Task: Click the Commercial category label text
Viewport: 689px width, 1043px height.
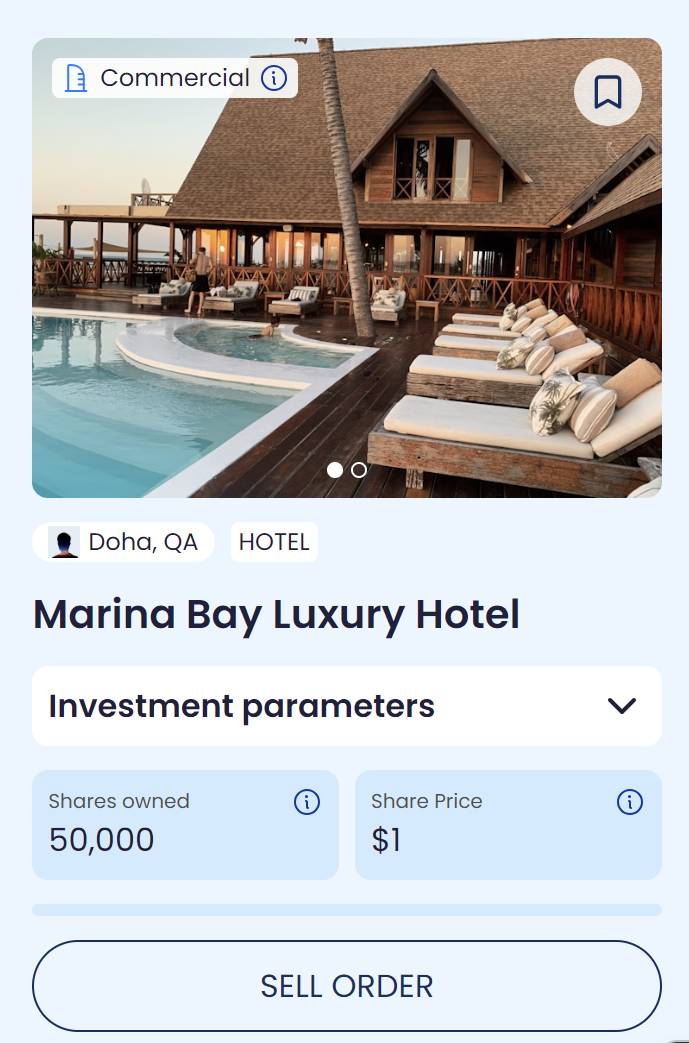Action: pyautogui.click(x=175, y=78)
